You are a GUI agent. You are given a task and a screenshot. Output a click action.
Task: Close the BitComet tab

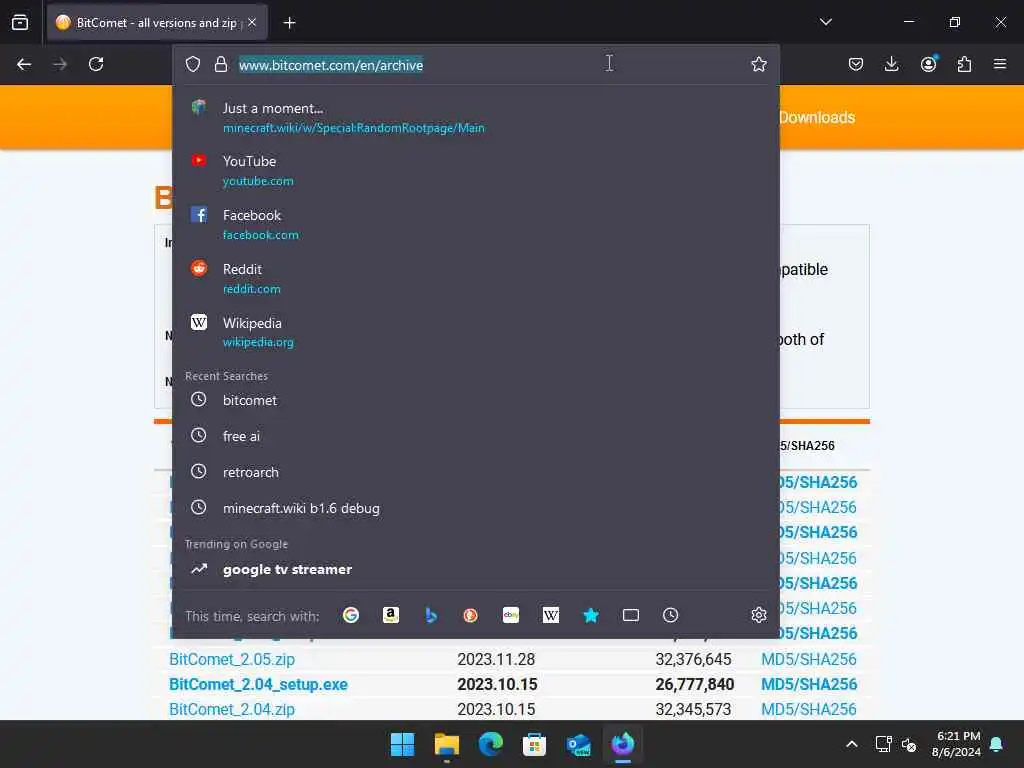[252, 22]
